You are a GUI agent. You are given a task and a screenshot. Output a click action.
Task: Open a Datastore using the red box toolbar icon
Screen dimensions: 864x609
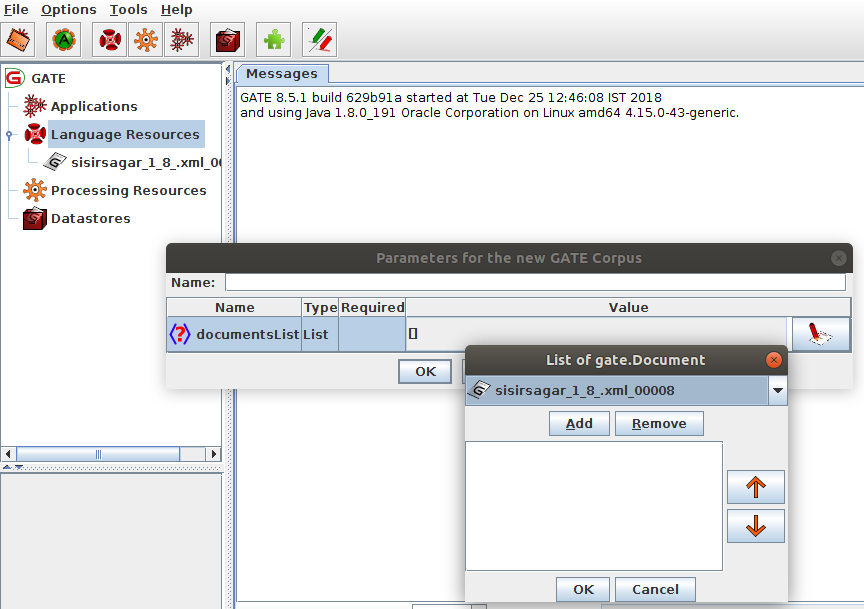(227, 40)
